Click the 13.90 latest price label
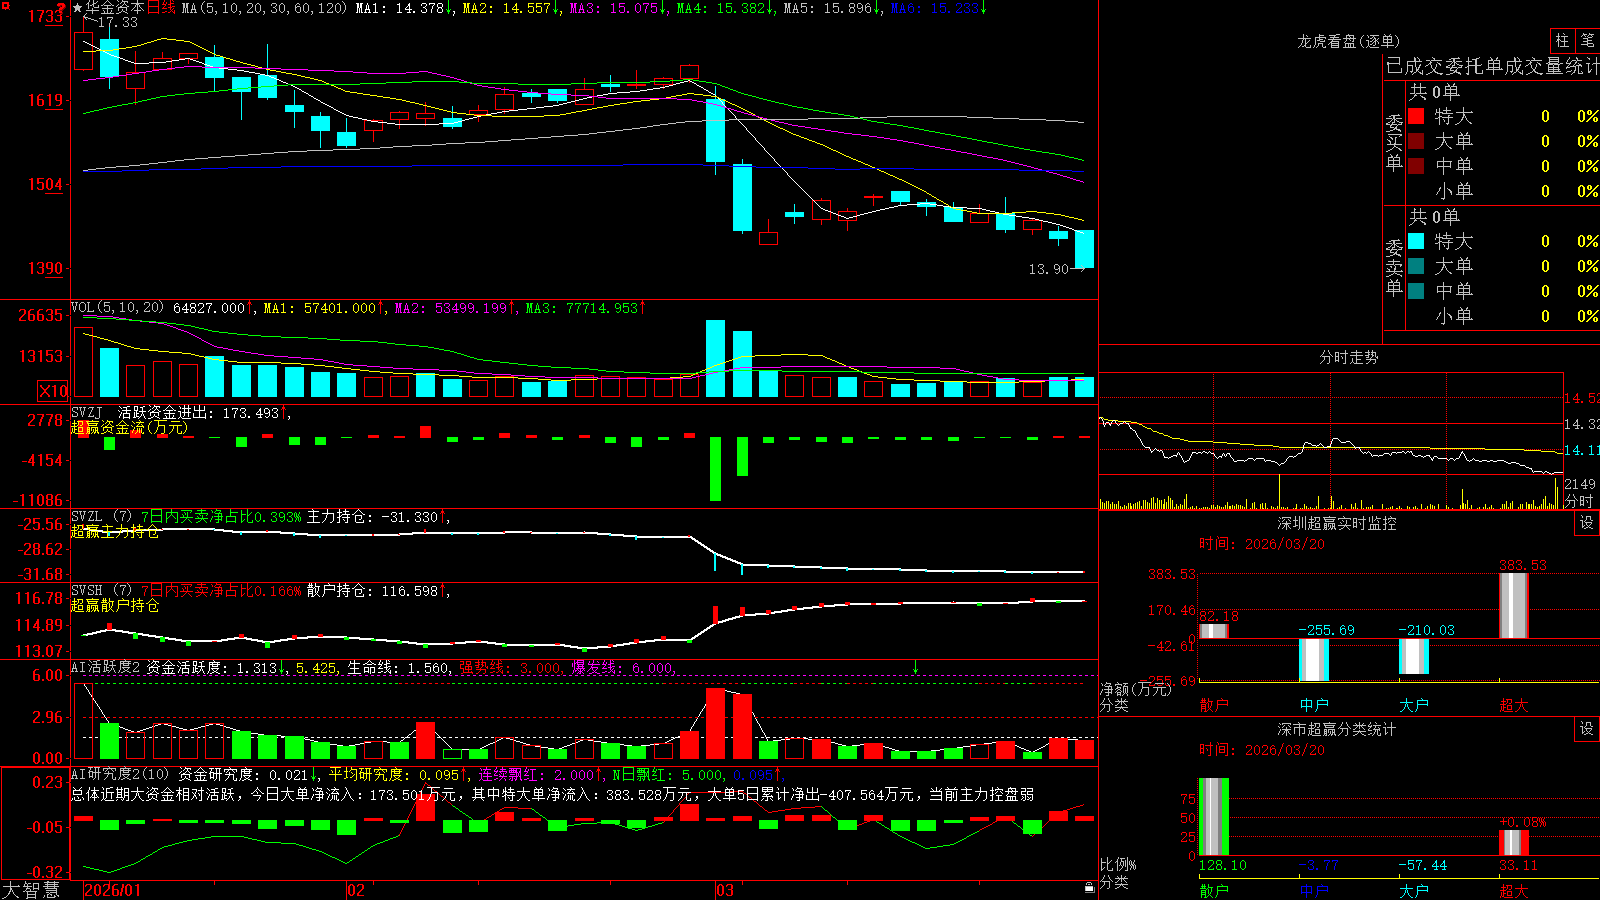This screenshot has width=1600, height=900. [1048, 269]
